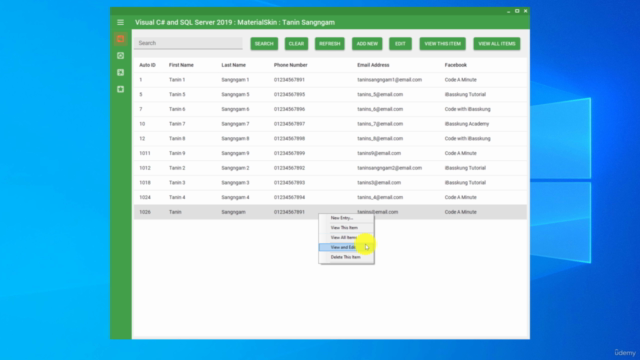Show everything with VIEW ALL ITEMS

[x=497, y=44]
